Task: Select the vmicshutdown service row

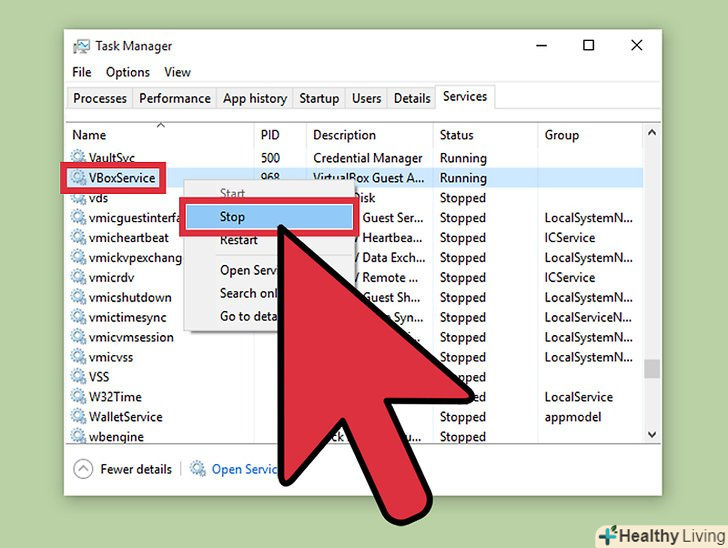Action: click(x=130, y=298)
